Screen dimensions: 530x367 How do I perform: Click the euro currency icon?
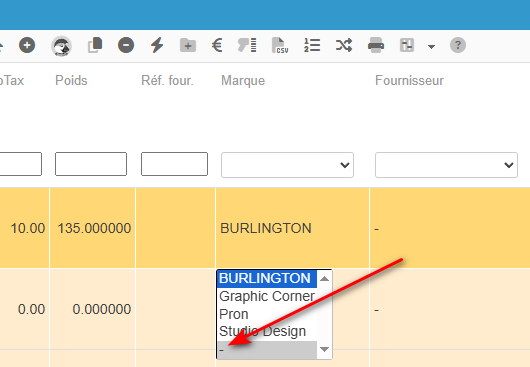click(217, 45)
